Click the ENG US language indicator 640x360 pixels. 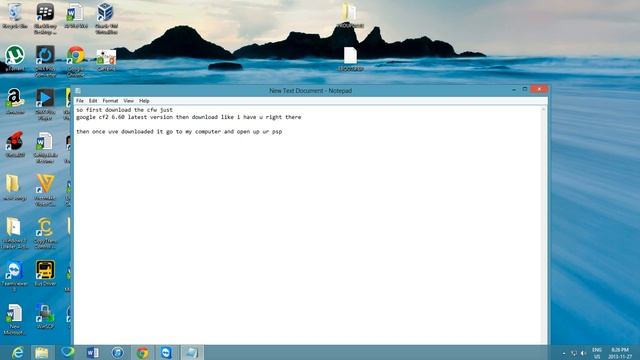tap(597, 353)
